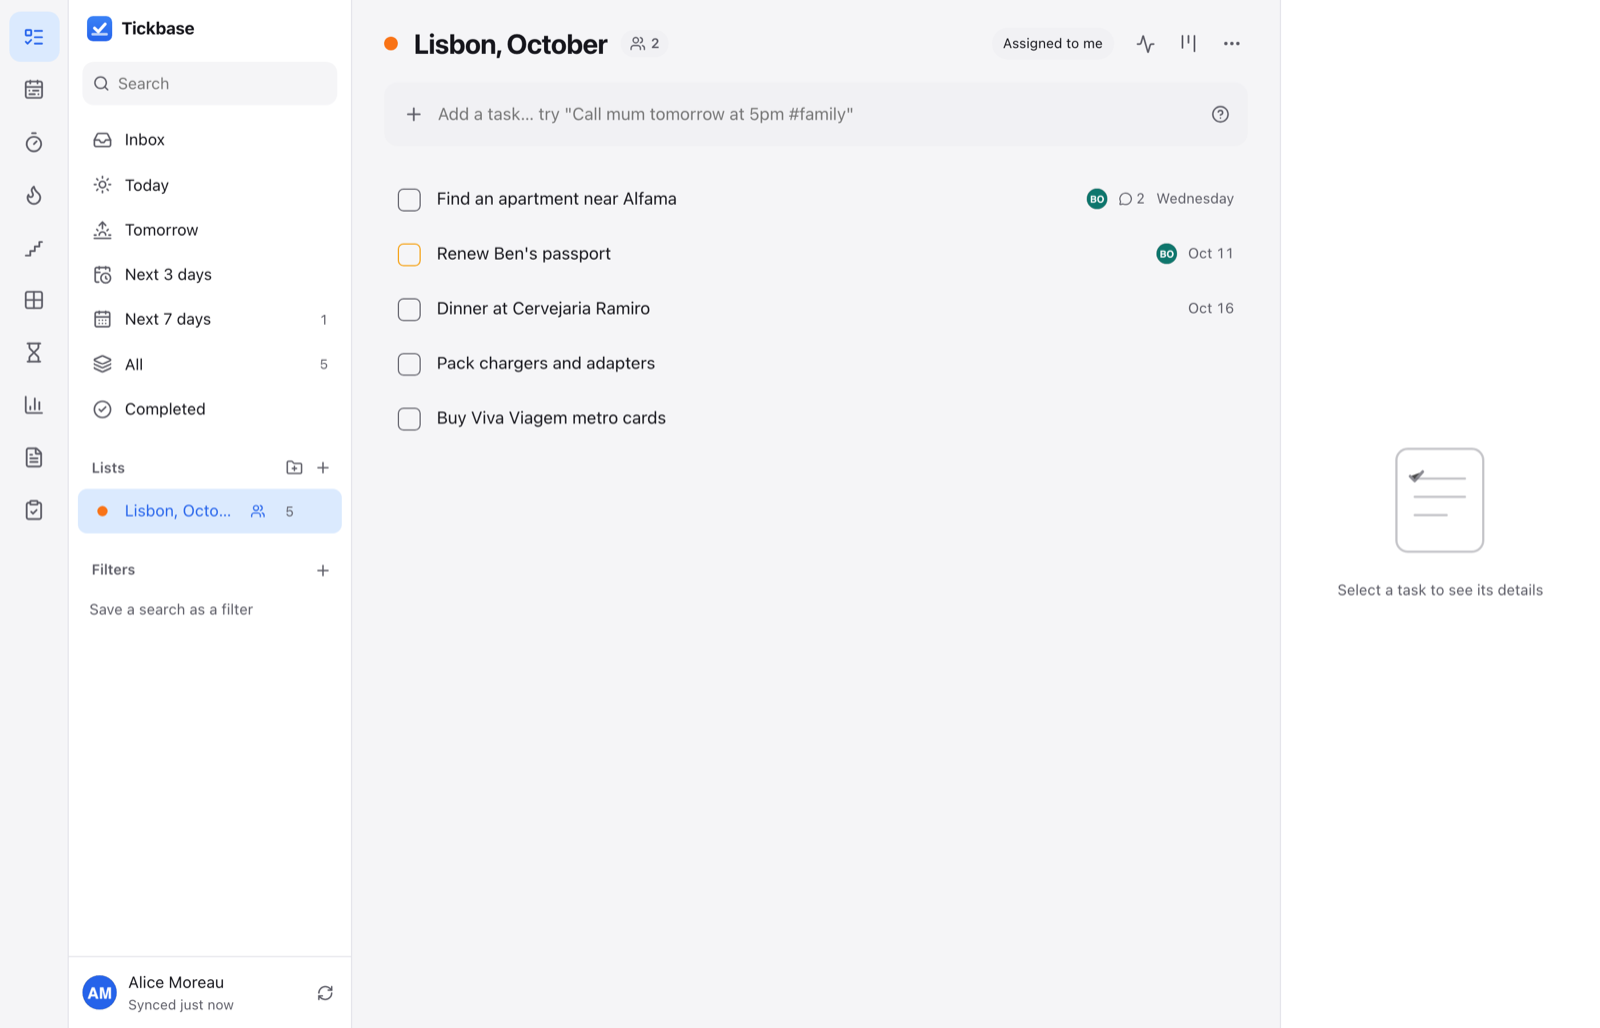Click the Search field
The height and width of the screenshot is (1028, 1600).
210,83
